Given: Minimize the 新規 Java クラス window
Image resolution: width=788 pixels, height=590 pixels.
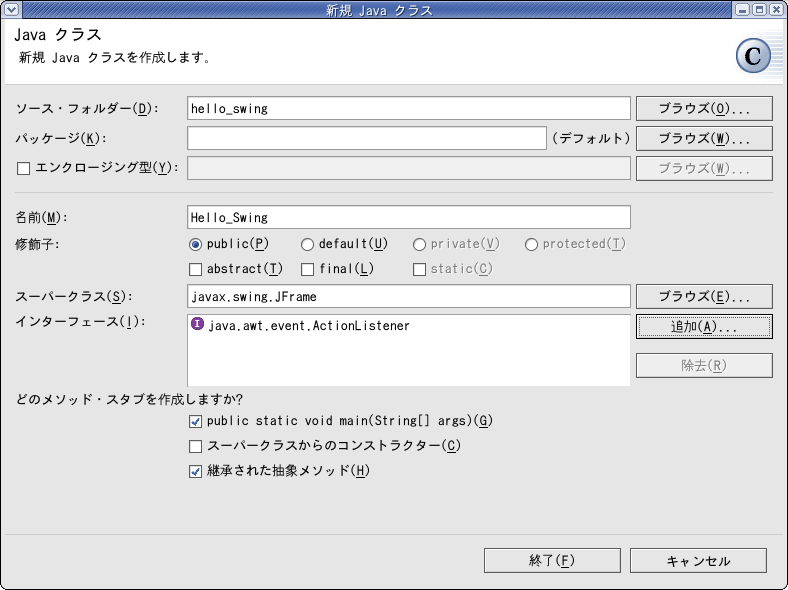Looking at the screenshot, I should point(742,9).
